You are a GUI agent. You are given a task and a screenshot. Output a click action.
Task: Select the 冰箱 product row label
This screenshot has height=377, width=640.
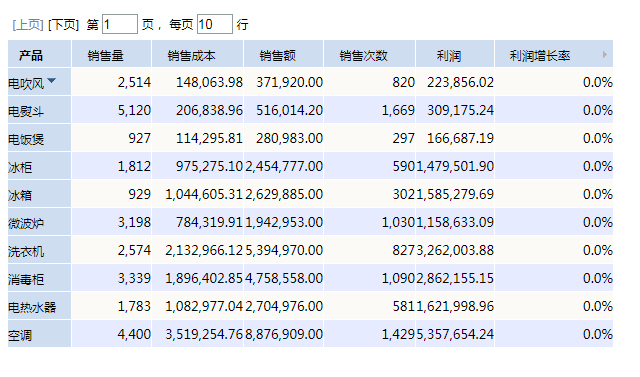tap(20, 195)
